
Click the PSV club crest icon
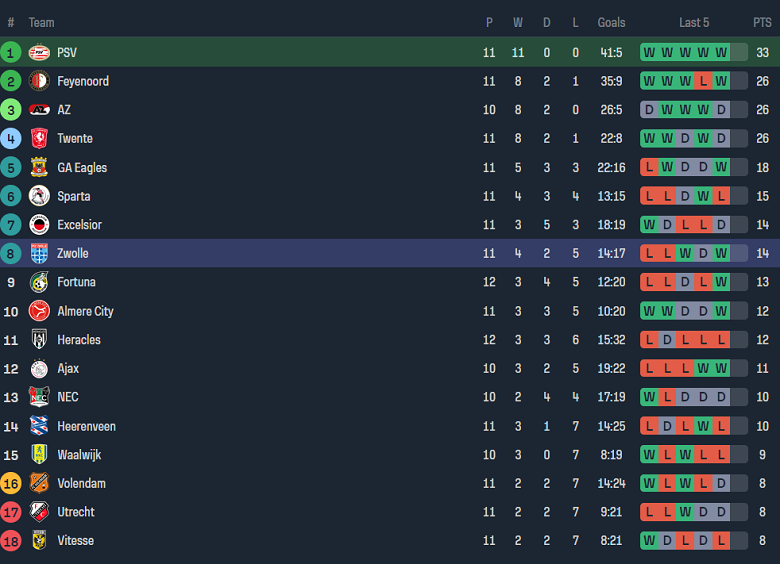point(39,52)
